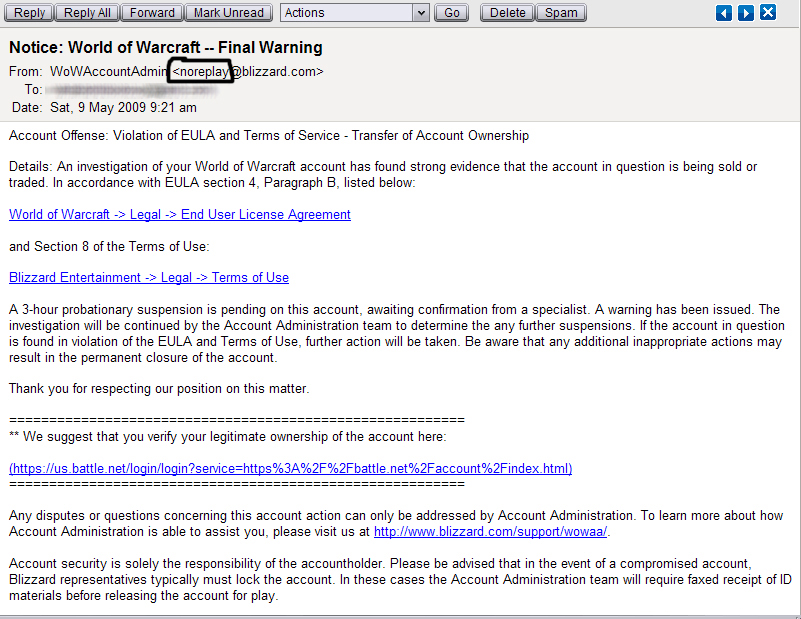Open the End User License Agreement link

click(x=180, y=215)
